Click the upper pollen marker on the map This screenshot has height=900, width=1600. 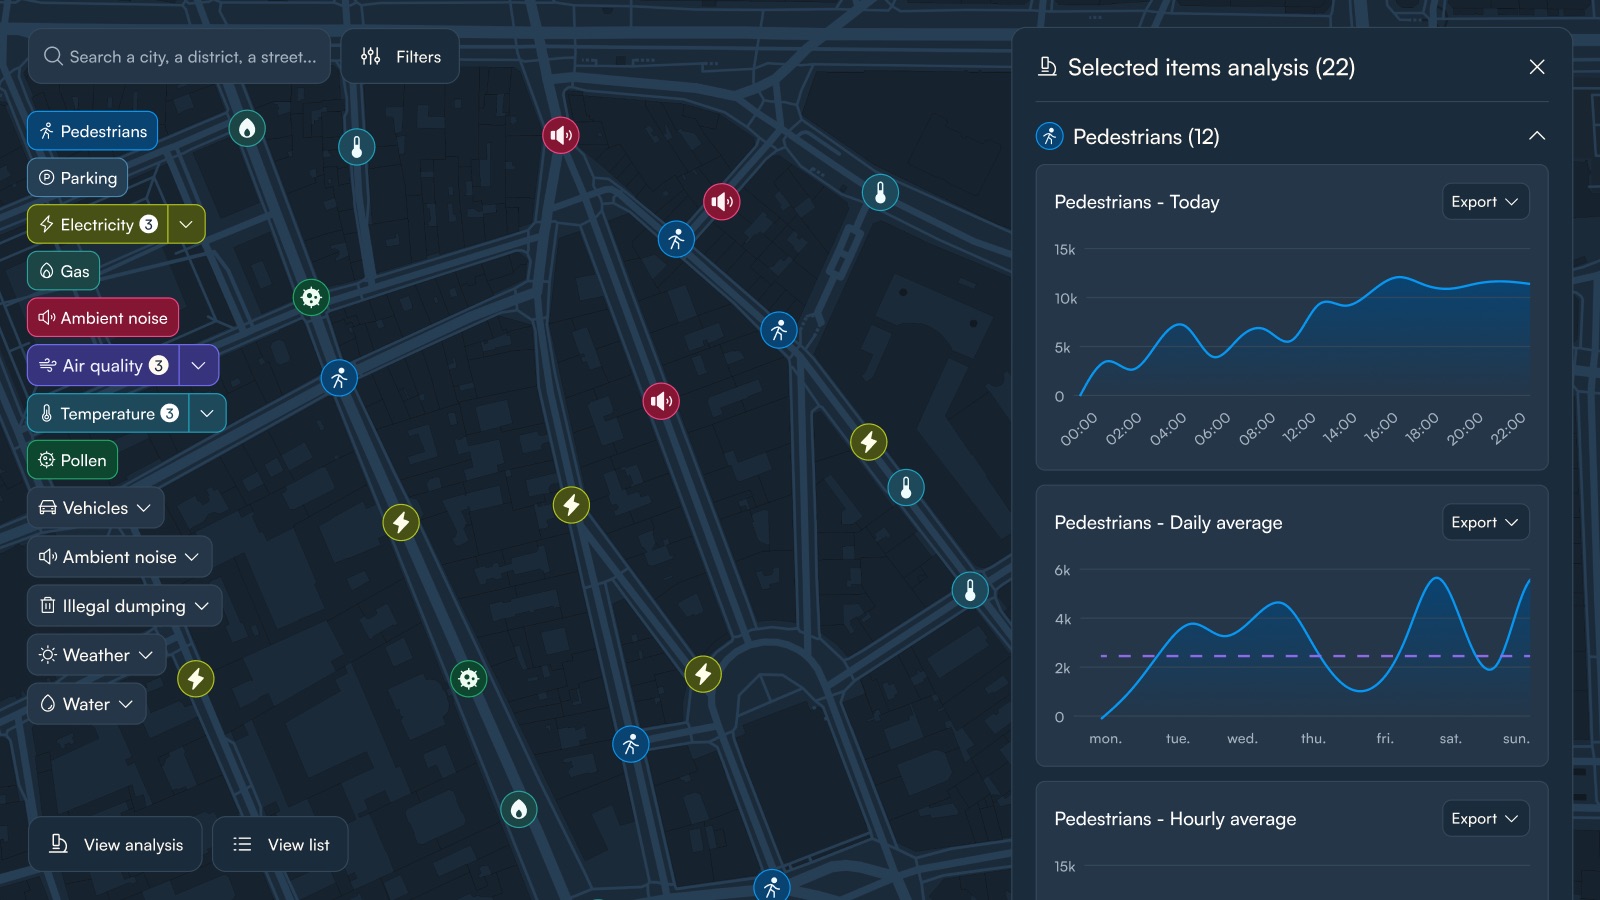(311, 297)
